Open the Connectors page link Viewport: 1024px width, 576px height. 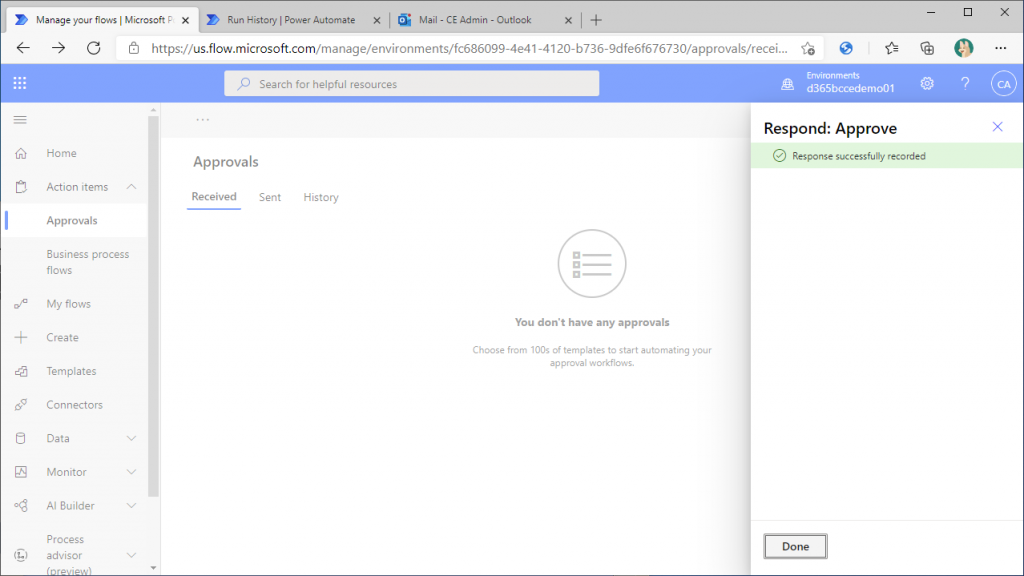pos(74,404)
